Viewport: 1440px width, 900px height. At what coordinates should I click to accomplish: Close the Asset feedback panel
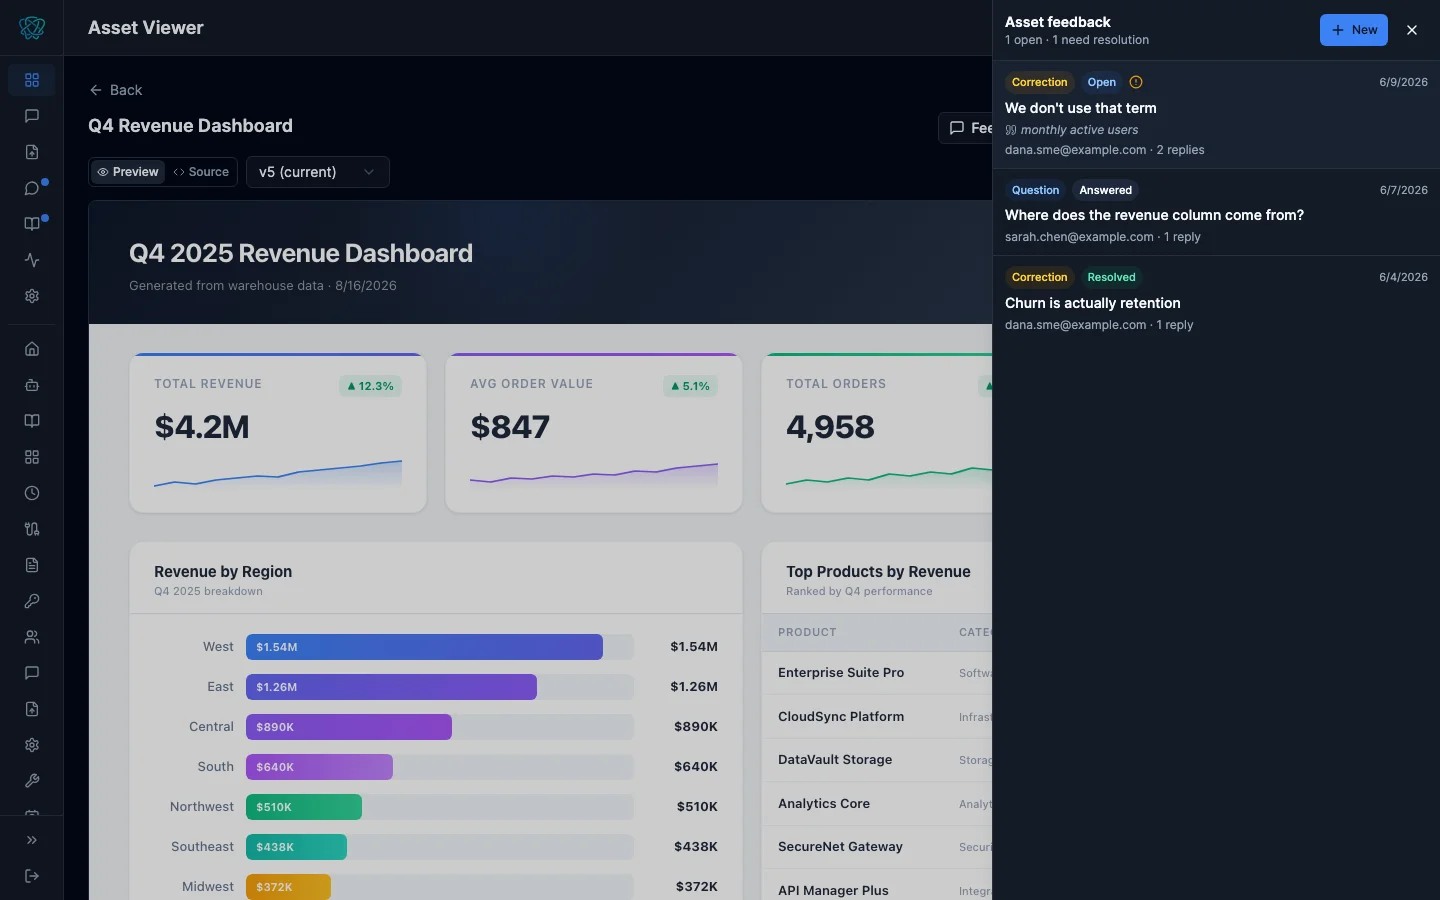coord(1412,30)
